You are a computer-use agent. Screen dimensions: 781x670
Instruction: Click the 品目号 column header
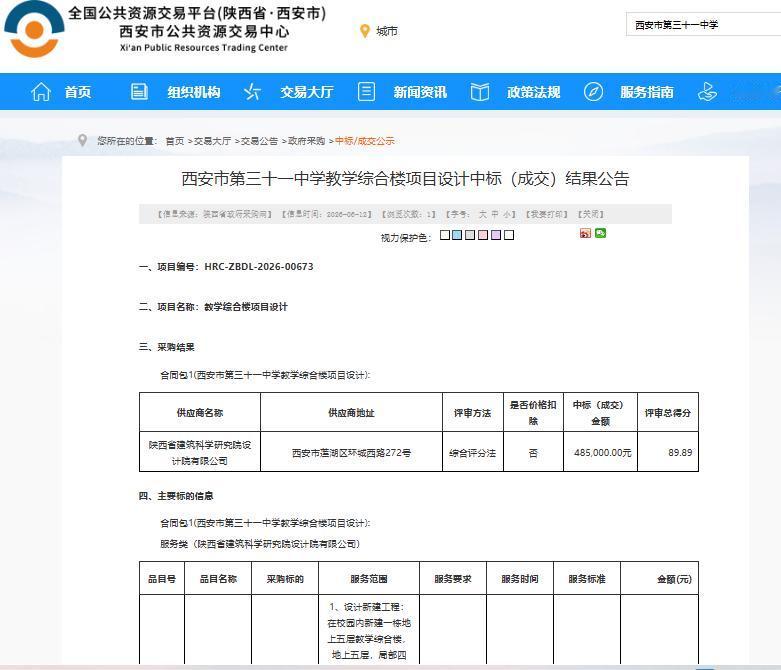[x=162, y=579]
